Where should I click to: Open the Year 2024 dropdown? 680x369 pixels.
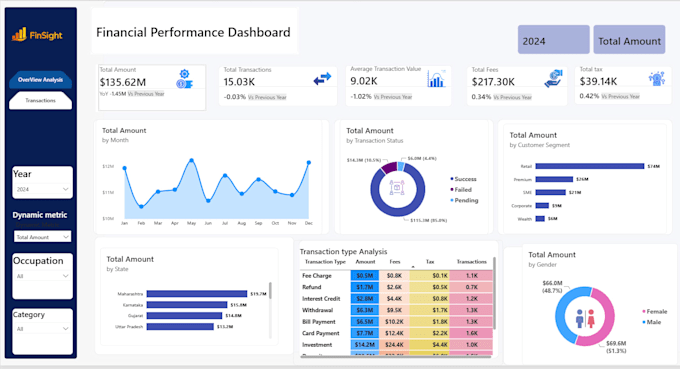click(x=42, y=189)
